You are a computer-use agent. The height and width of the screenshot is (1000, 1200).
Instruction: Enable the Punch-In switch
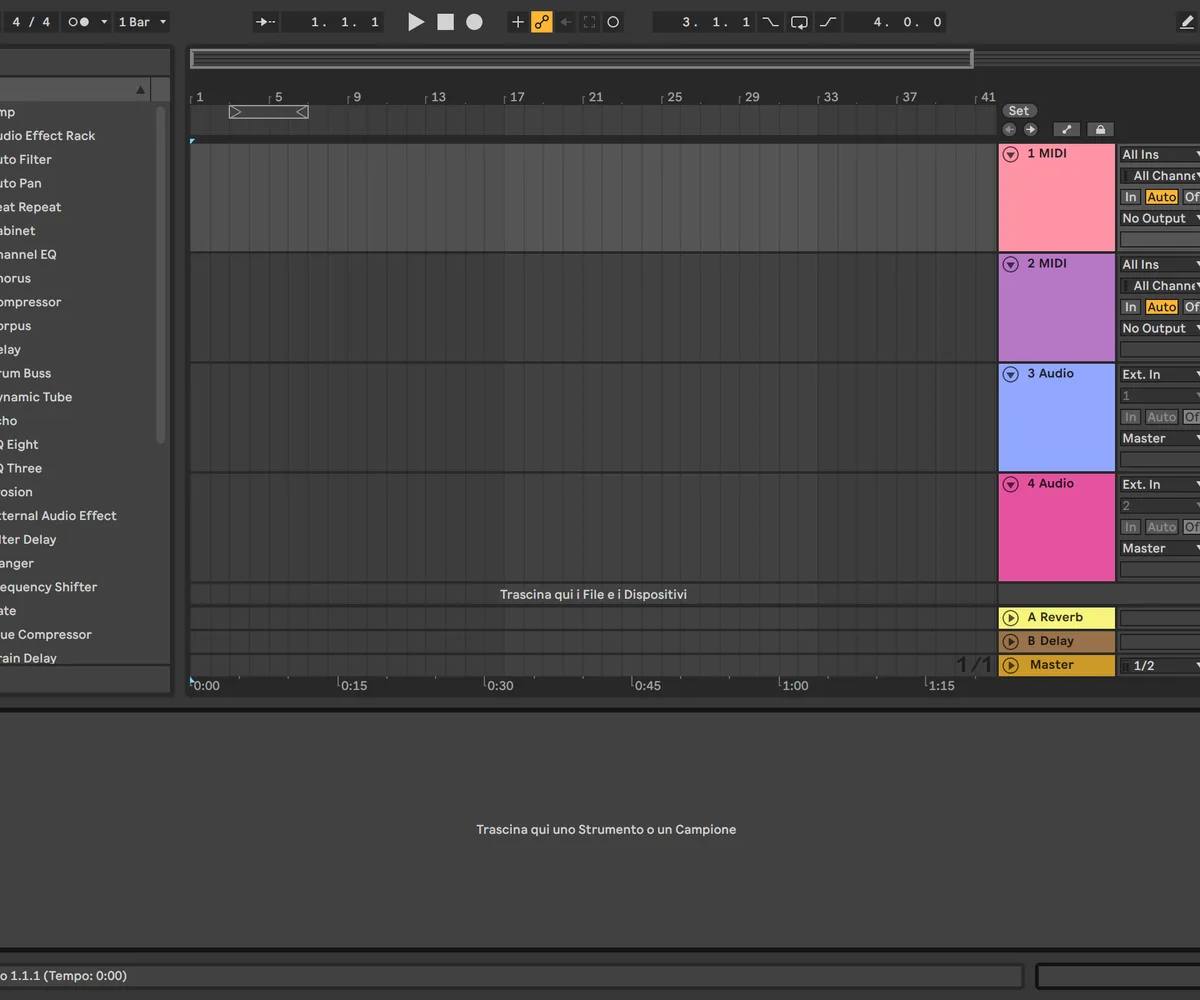click(770, 22)
